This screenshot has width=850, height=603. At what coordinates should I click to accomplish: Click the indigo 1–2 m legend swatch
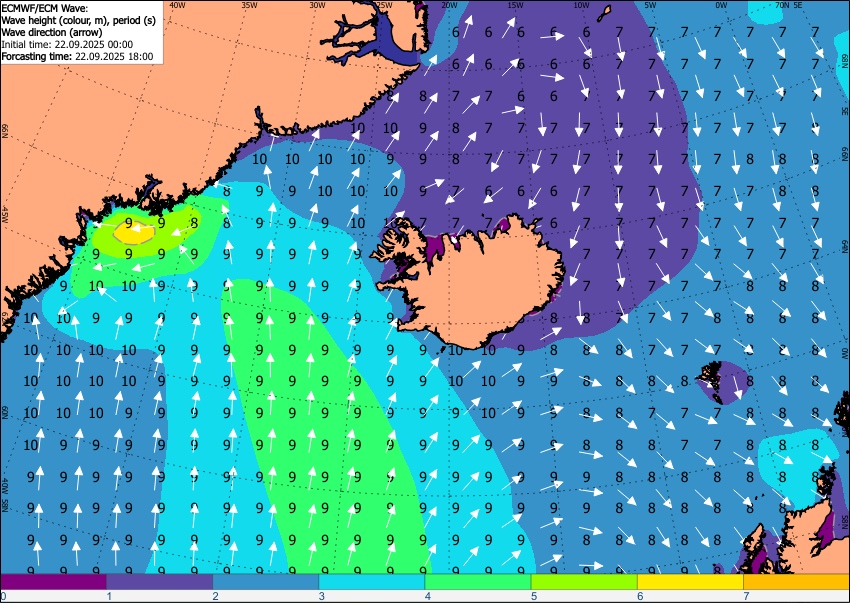pyautogui.click(x=159, y=582)
